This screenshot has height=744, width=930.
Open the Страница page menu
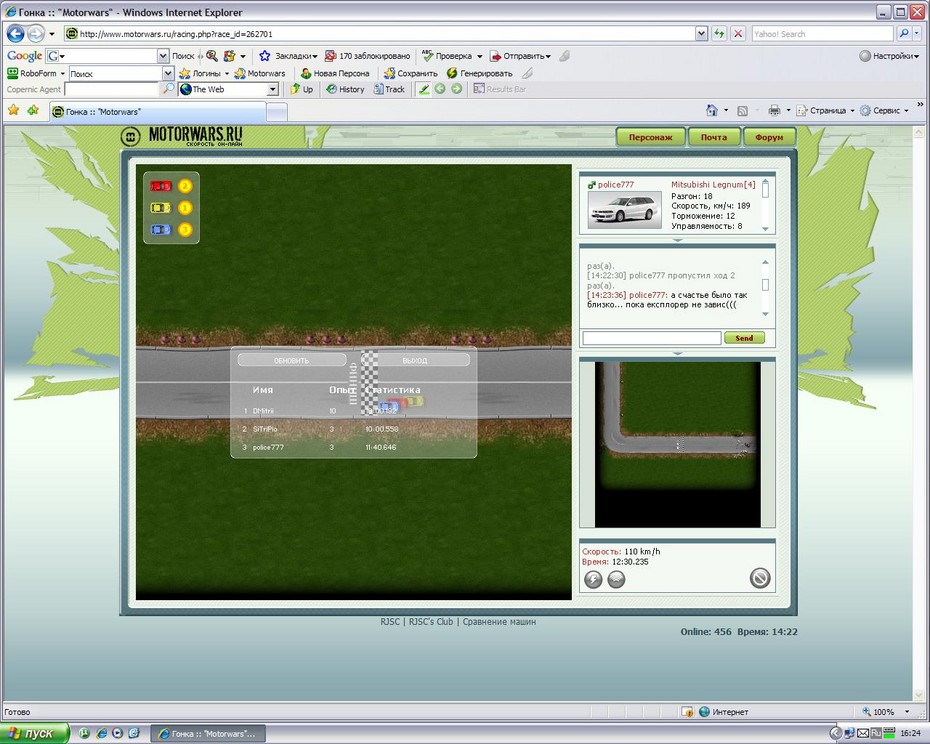[x=825, y=110]
